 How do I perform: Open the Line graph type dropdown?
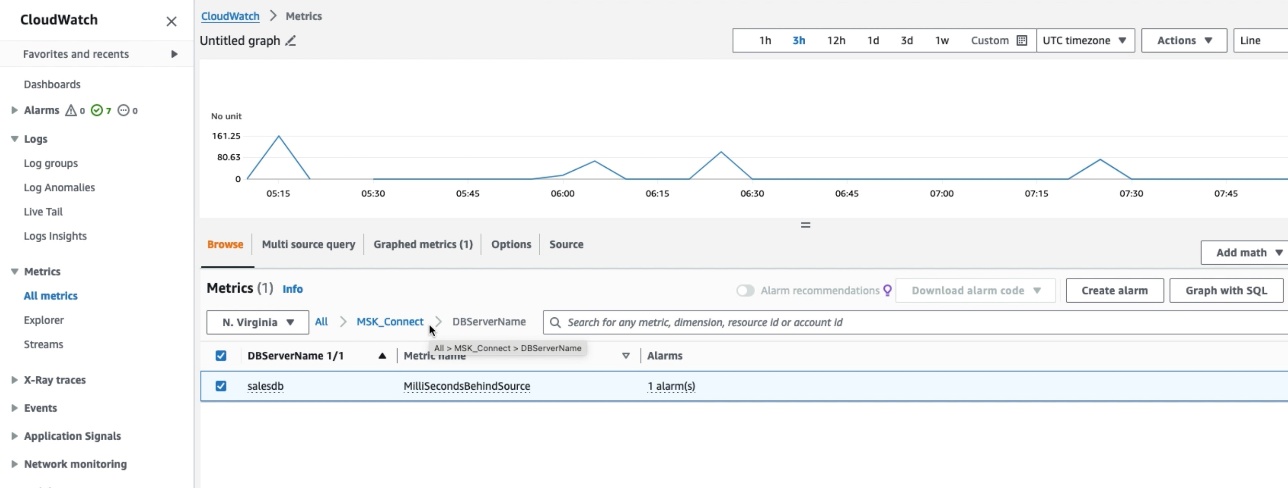point(1261,41)
